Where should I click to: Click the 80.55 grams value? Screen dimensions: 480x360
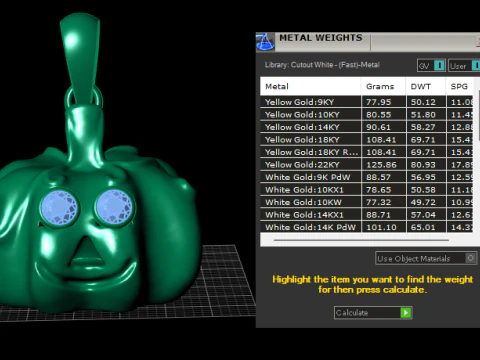378,115
